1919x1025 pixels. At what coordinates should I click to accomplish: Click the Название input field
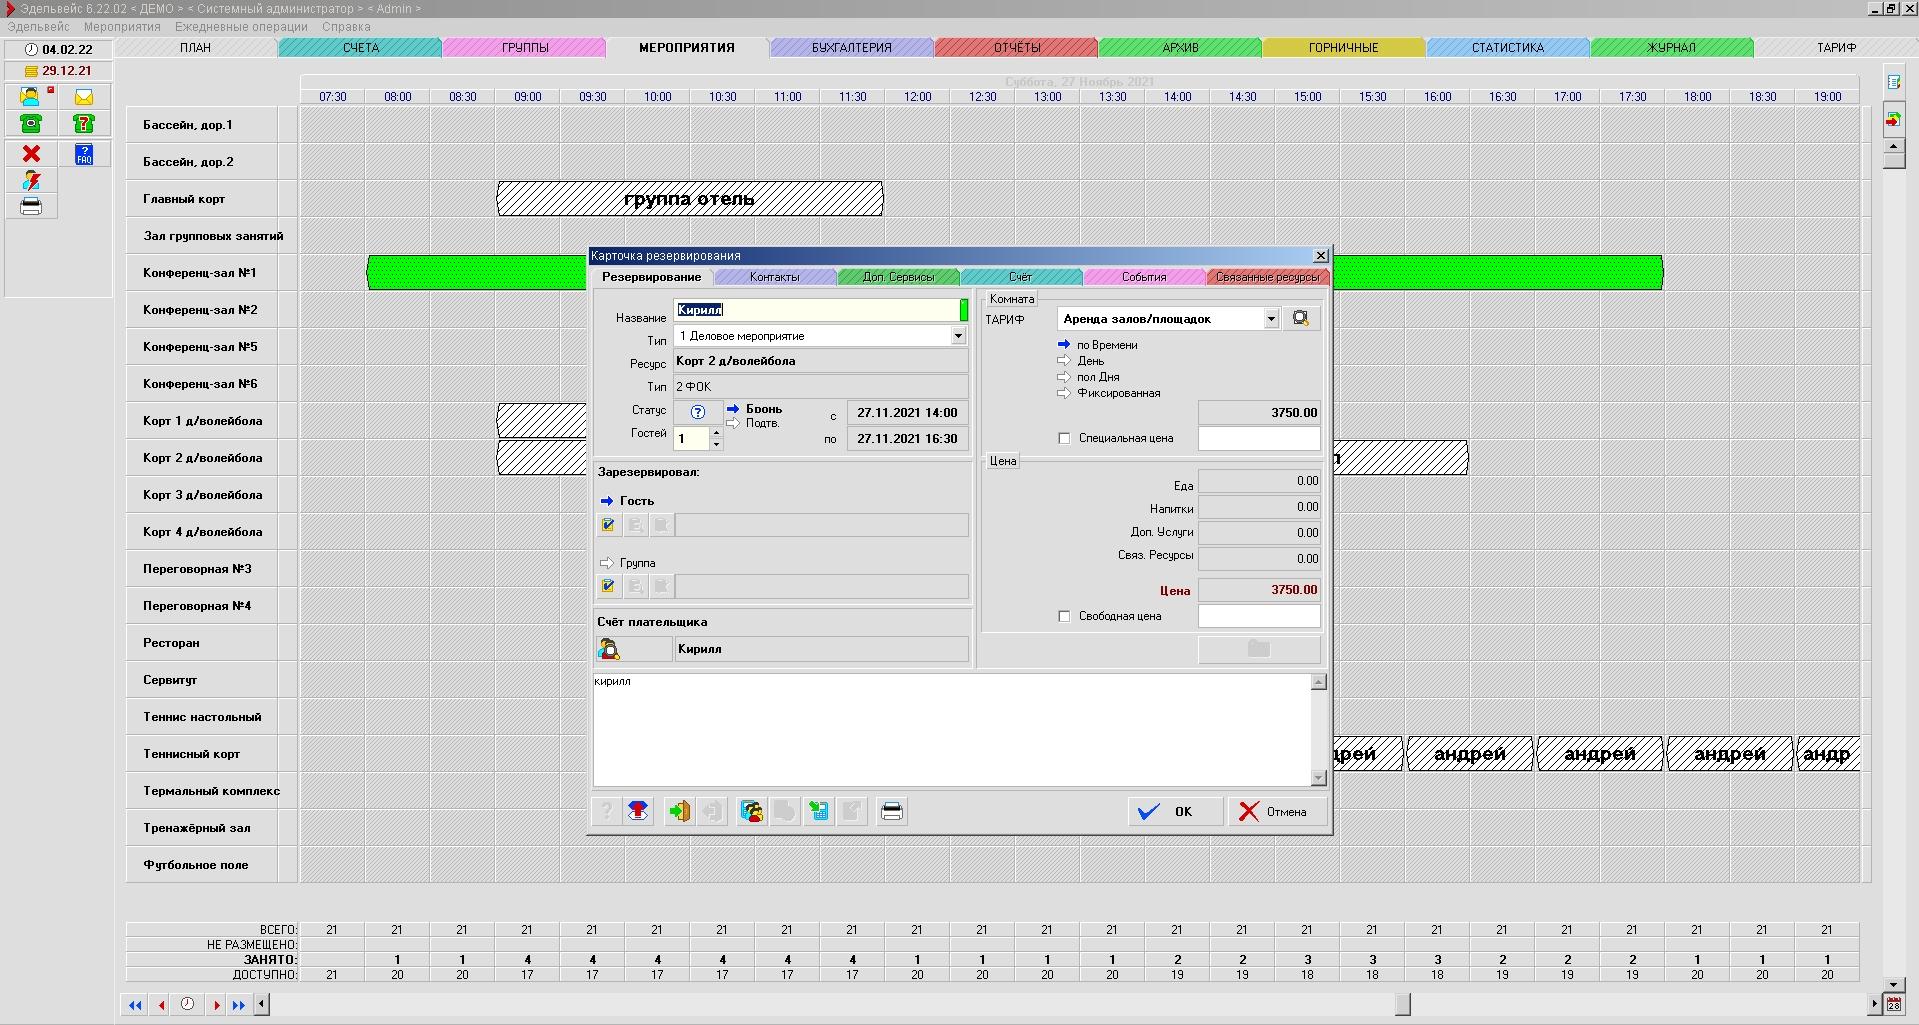click(x=816, y=311)
